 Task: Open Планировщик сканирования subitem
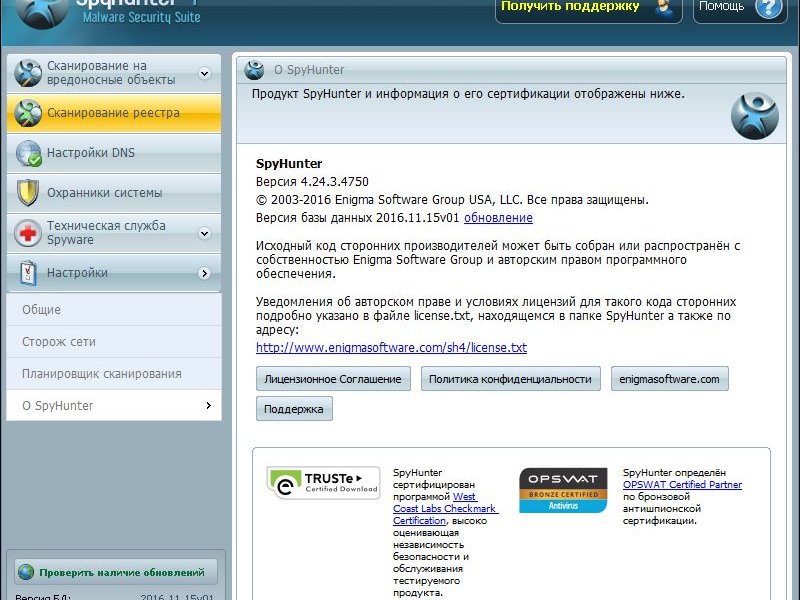pos(114,374)
